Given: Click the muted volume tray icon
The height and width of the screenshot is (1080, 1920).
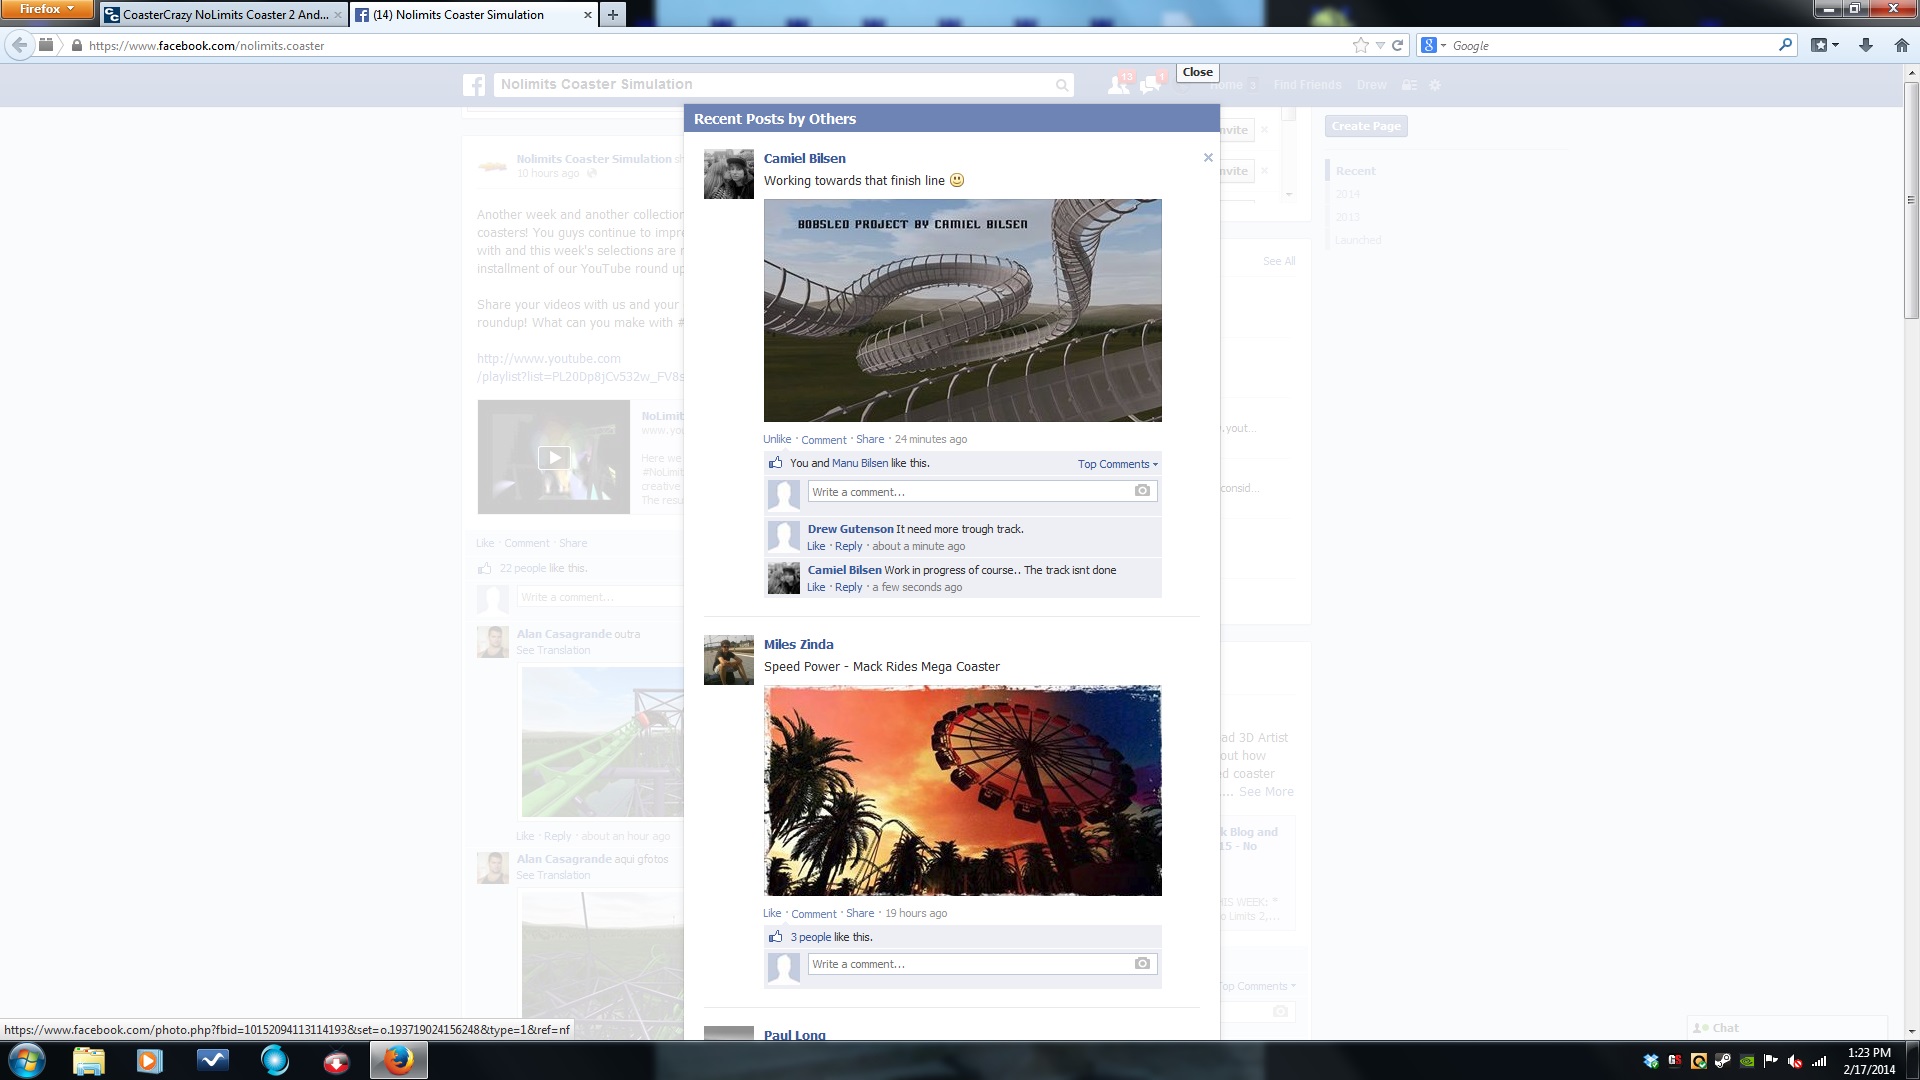Looking at the screenshot, I should pos(1795,1061).
